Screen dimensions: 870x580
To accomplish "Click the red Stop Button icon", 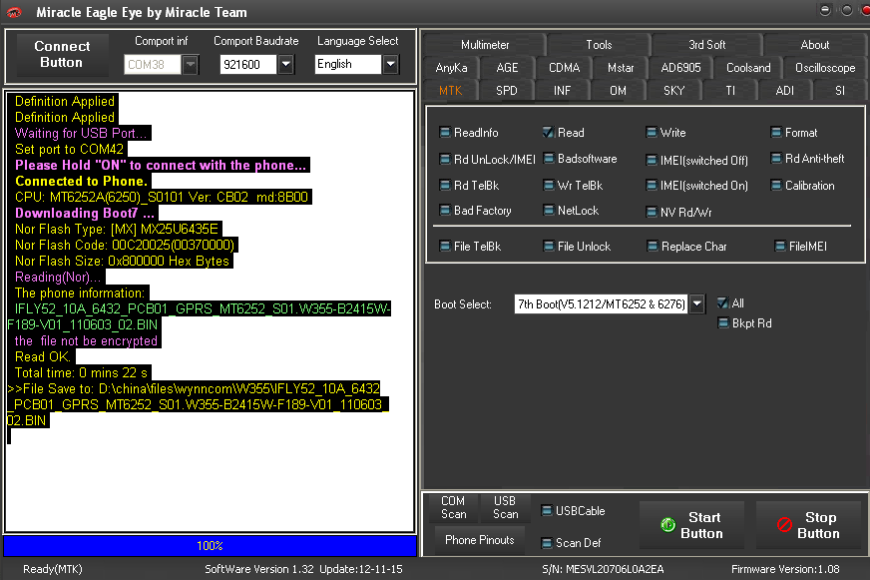I will [x=785, y=524].
